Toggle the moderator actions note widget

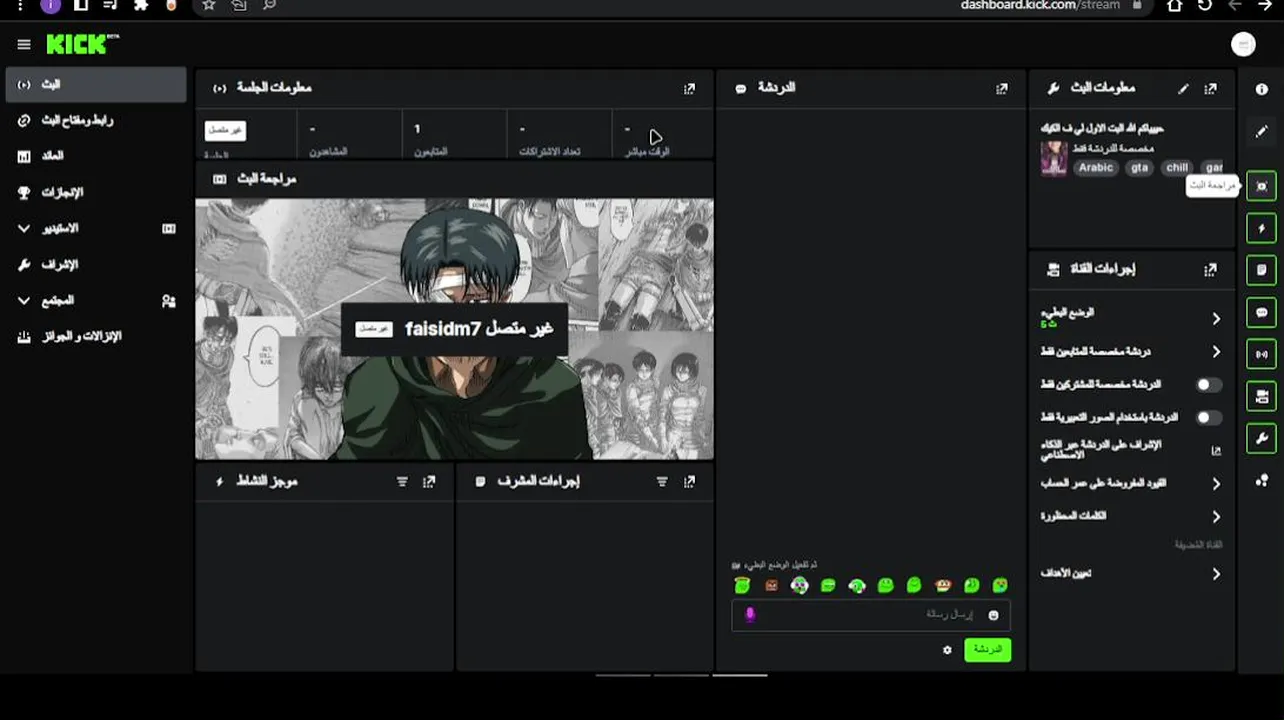point(1262,270)
